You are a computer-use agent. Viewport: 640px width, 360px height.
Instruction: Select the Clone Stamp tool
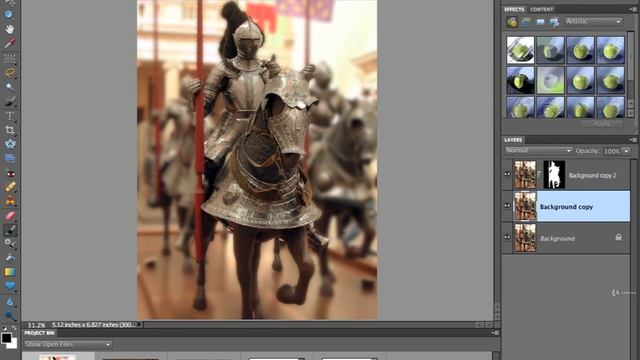point(9,201)
